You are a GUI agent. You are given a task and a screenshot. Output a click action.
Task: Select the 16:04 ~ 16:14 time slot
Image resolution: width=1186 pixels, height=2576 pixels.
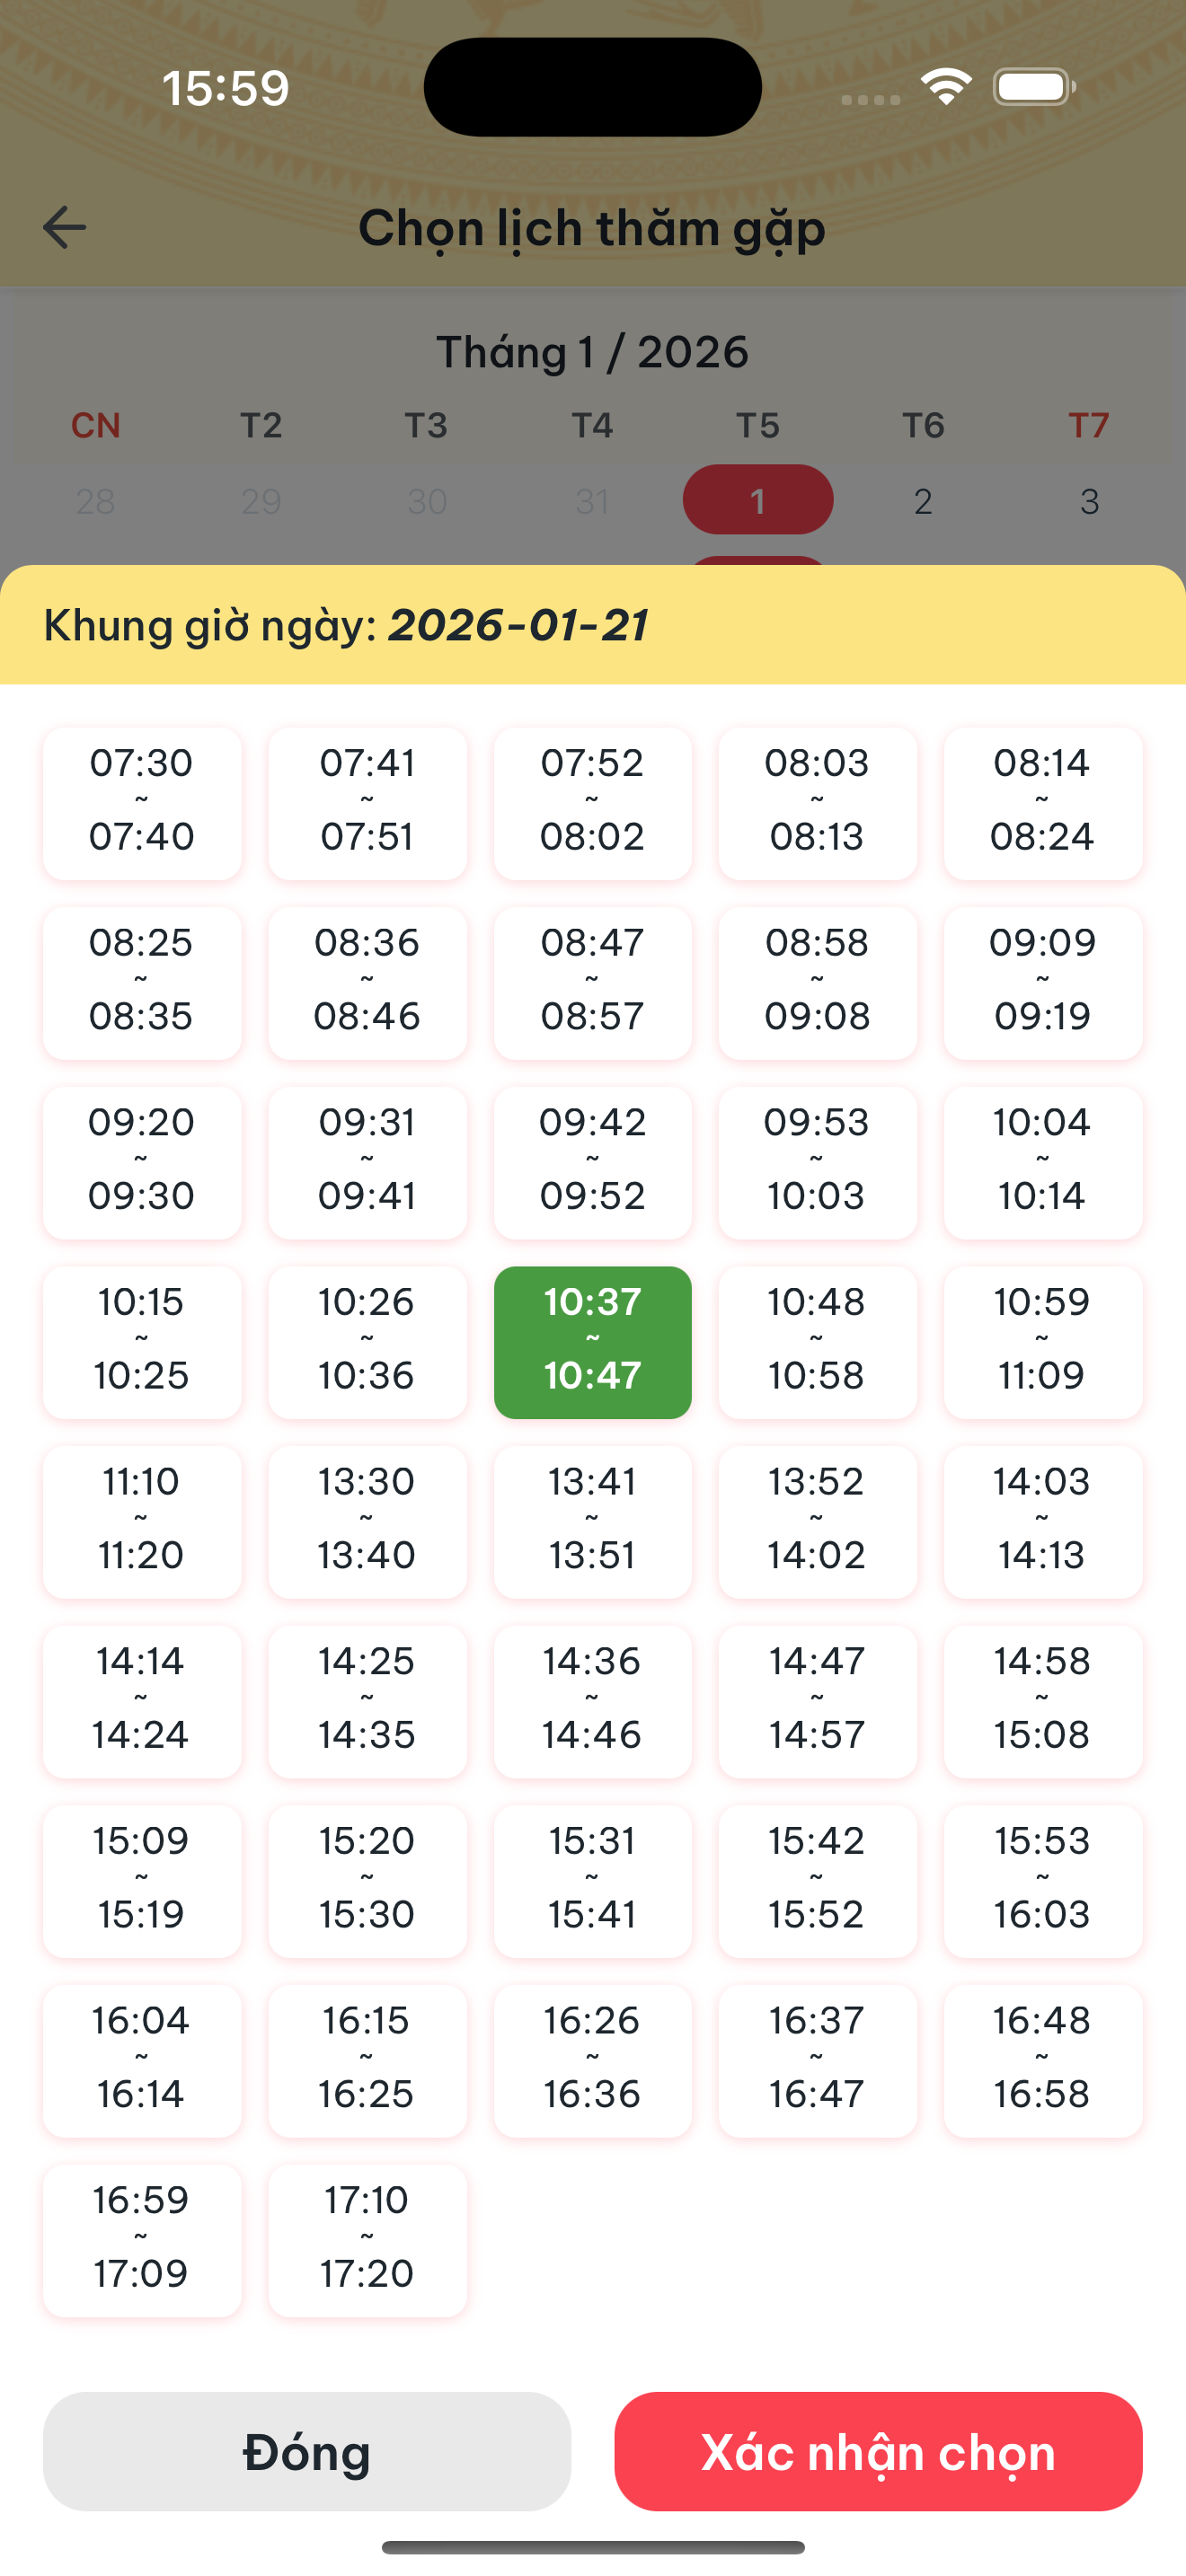coord(142,2060)
